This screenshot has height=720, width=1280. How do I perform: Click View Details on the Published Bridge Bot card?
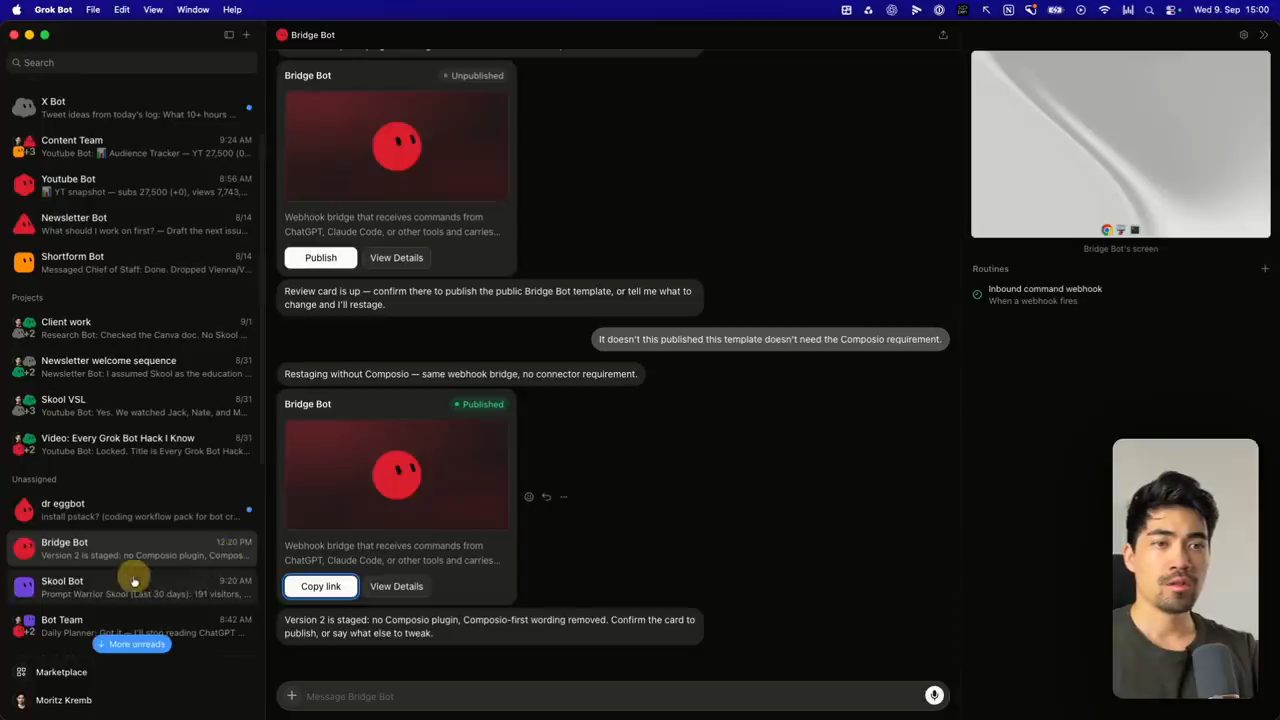397,587
